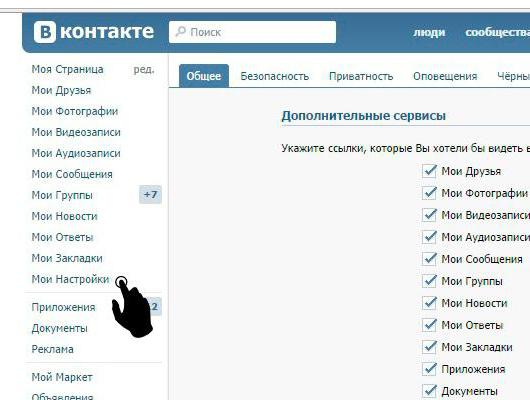The width and height of the screenshot is (530, 400).
Task: Select the Общее tab
Action: click(x=204, y=76)
